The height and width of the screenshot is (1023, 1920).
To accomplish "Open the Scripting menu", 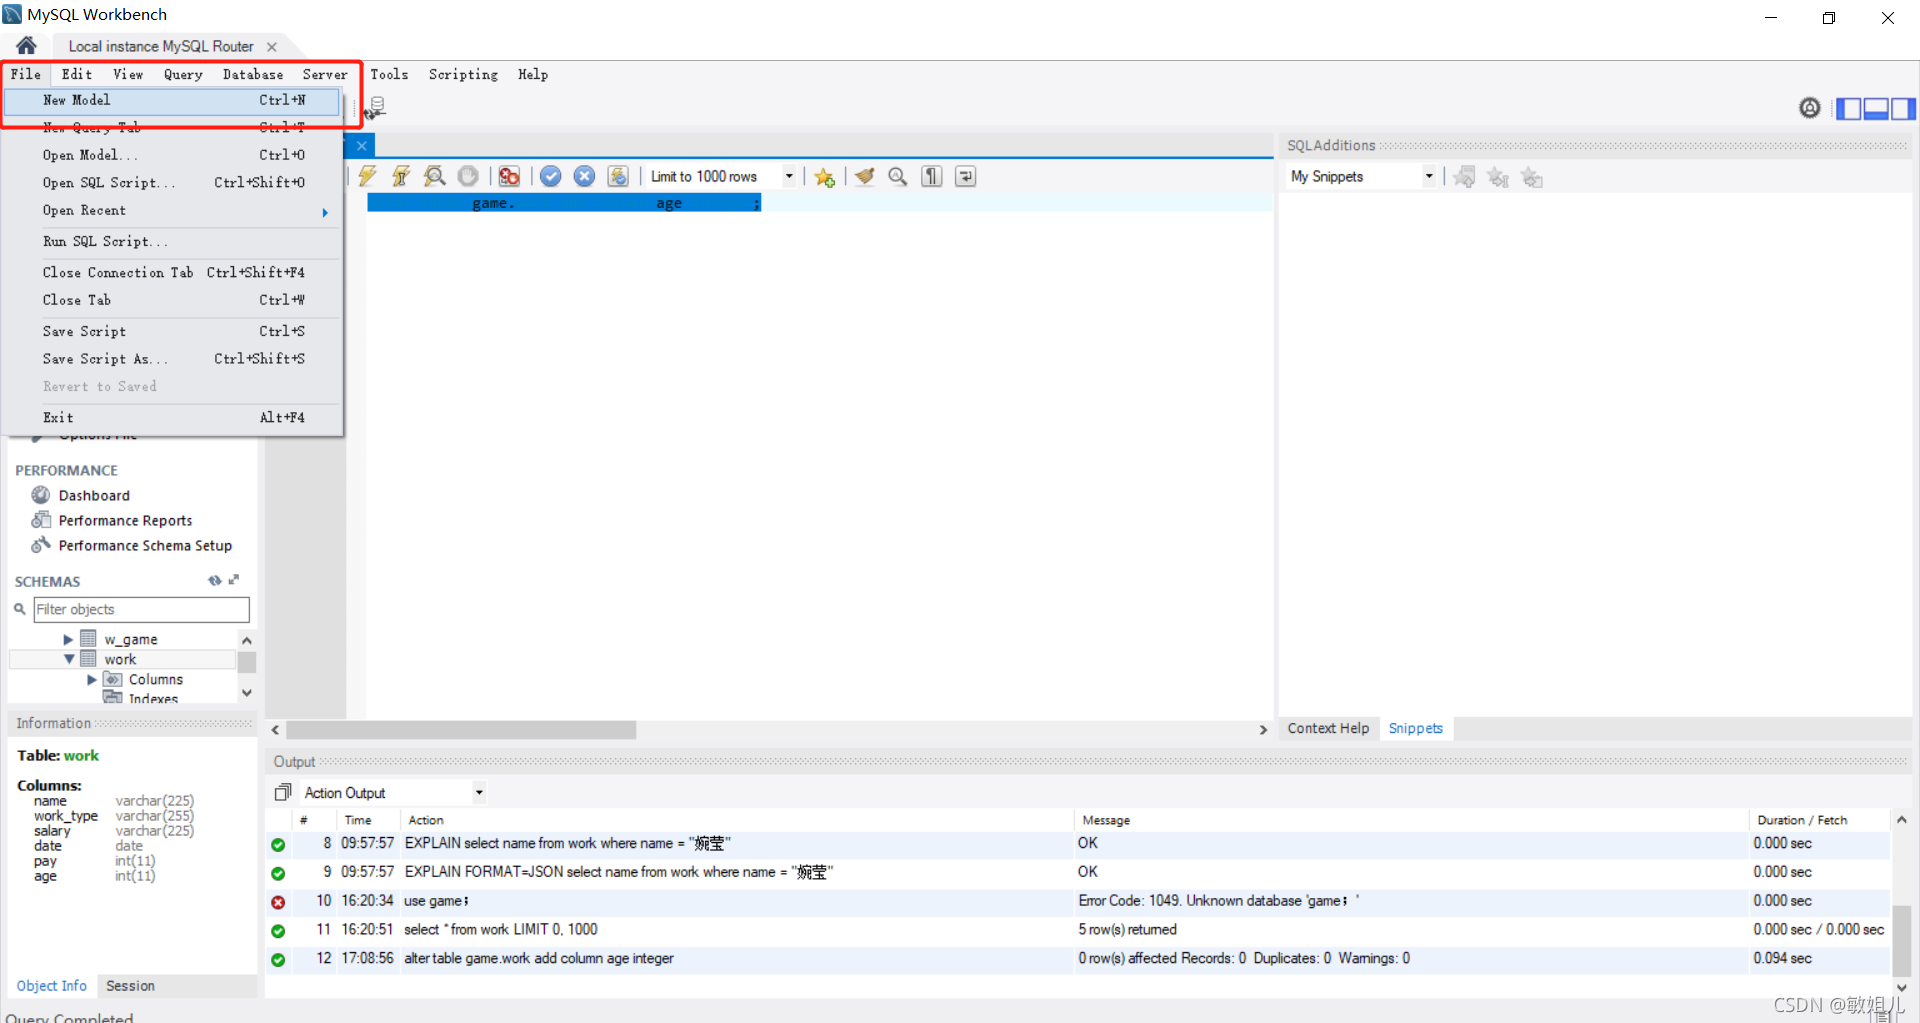I will pos(463,74).
